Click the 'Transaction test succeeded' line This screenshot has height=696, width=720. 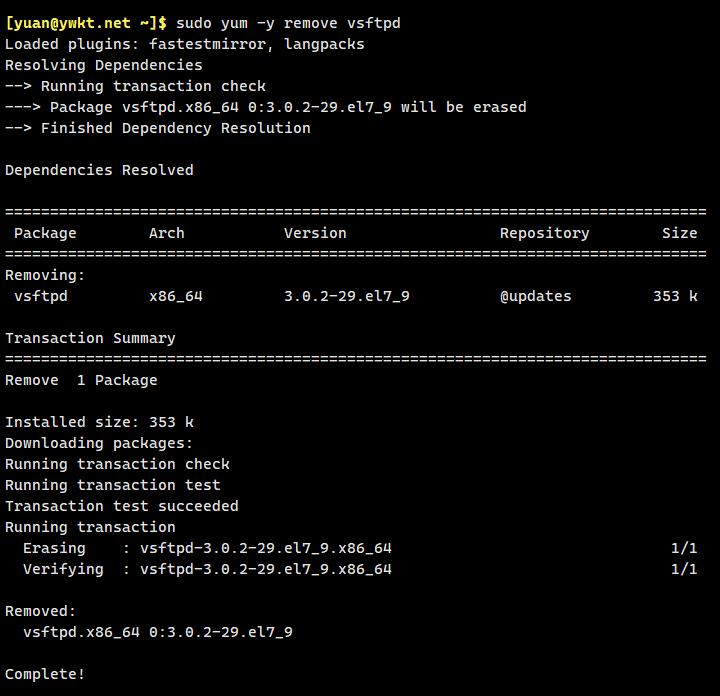(121, 506)
